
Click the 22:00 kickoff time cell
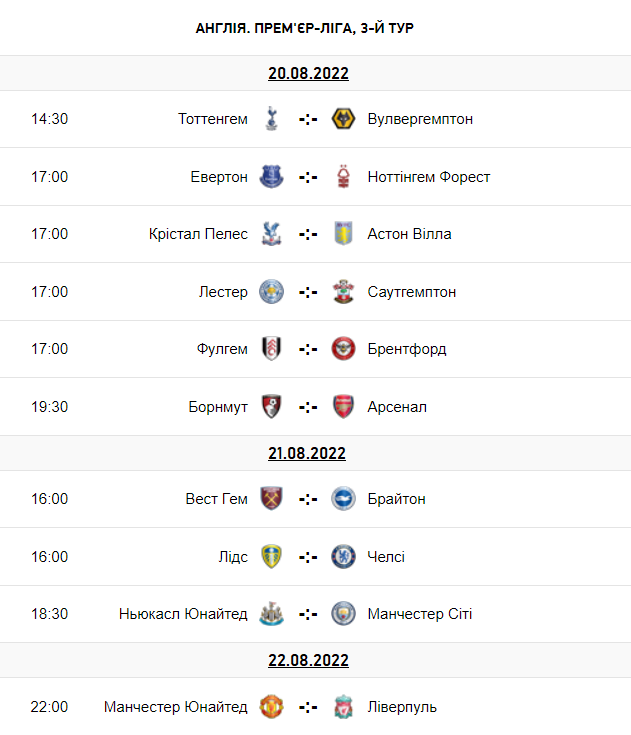tap(50, 707)
